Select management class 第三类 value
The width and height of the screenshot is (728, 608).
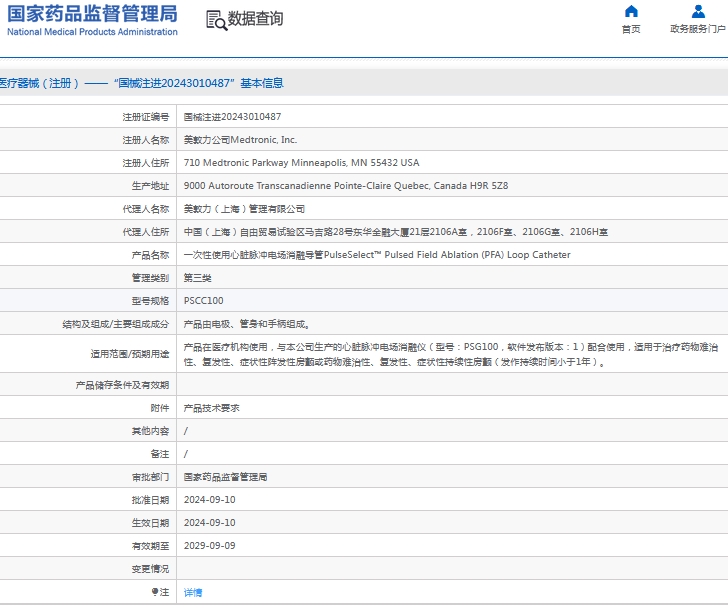coord(197,278)
